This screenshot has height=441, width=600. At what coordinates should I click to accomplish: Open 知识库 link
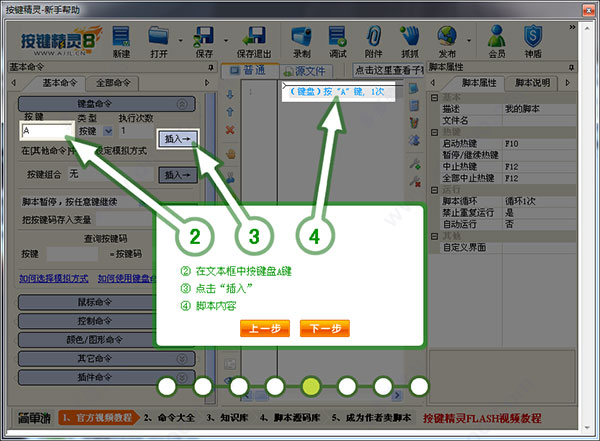click(227, 418)
